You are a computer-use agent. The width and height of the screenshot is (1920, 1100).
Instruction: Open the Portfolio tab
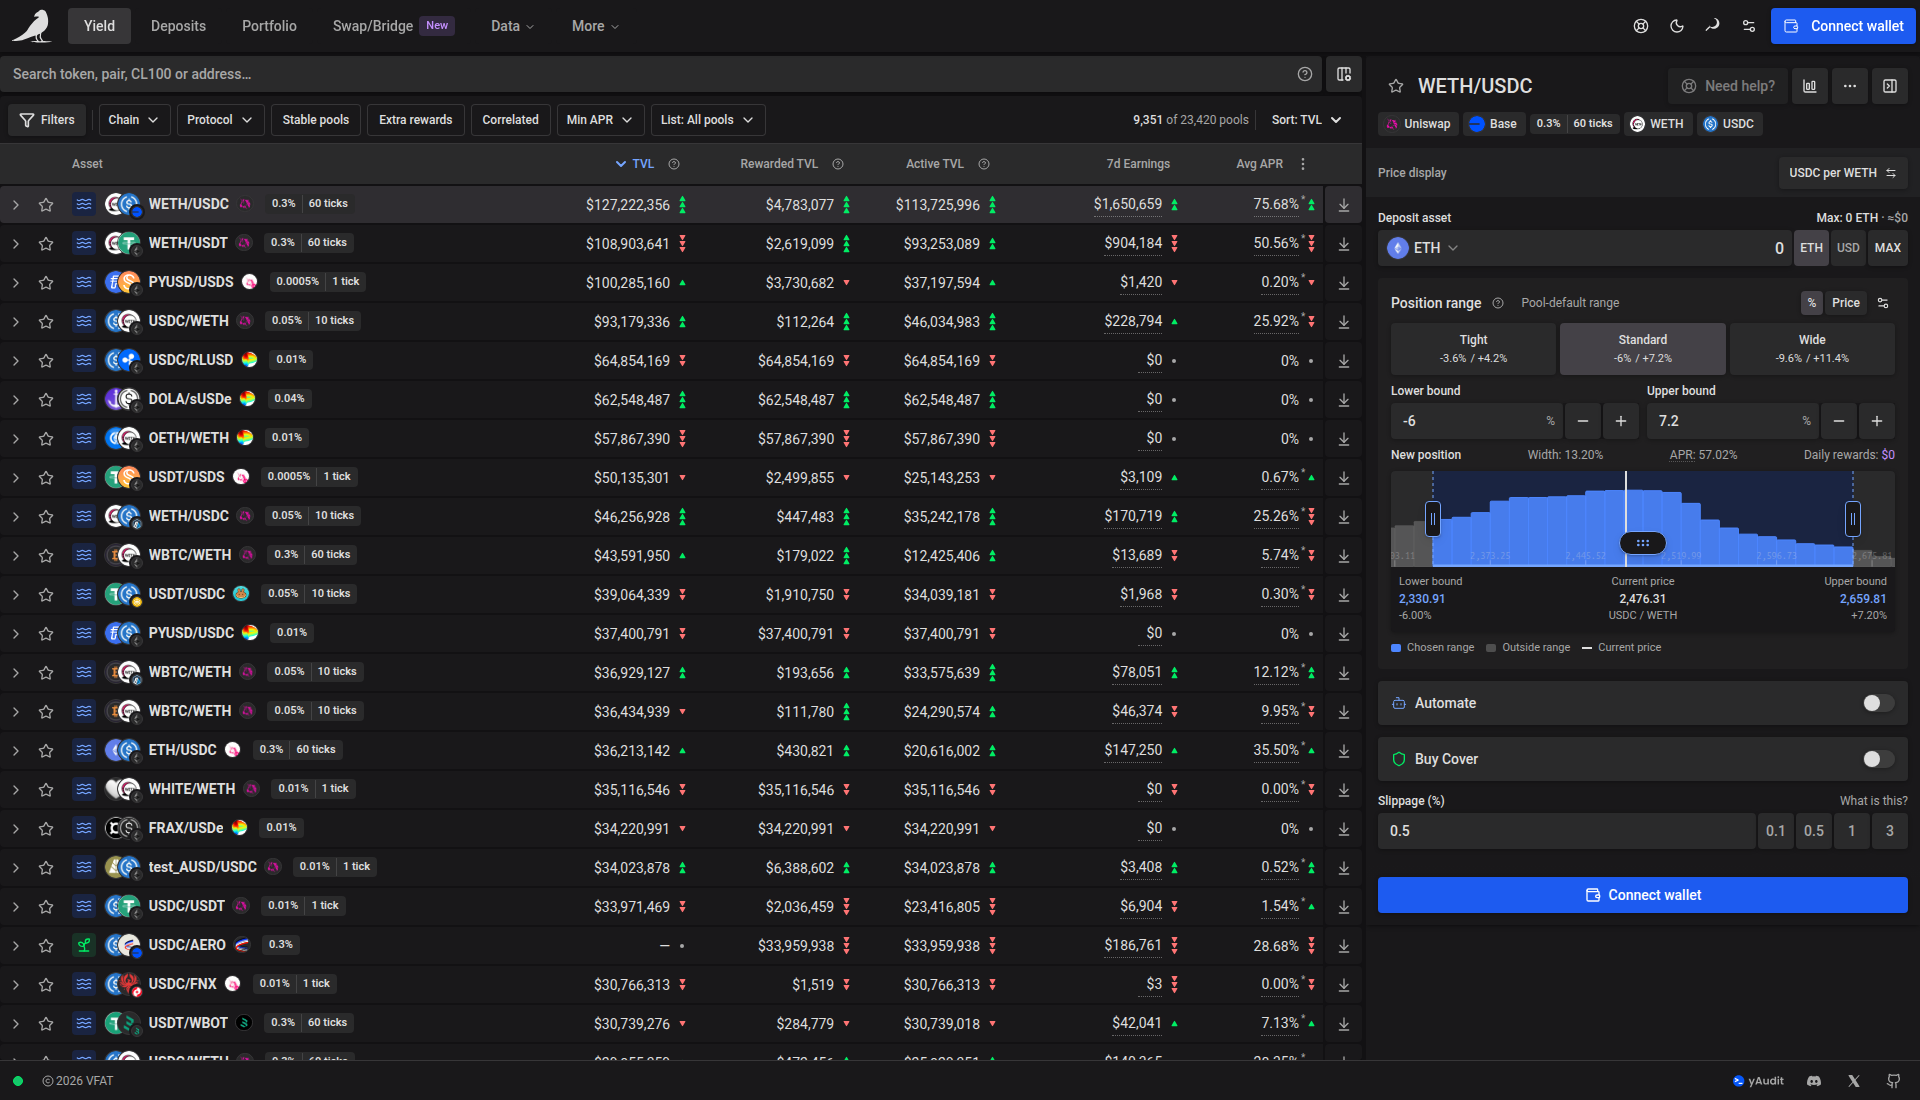[269, 26]
